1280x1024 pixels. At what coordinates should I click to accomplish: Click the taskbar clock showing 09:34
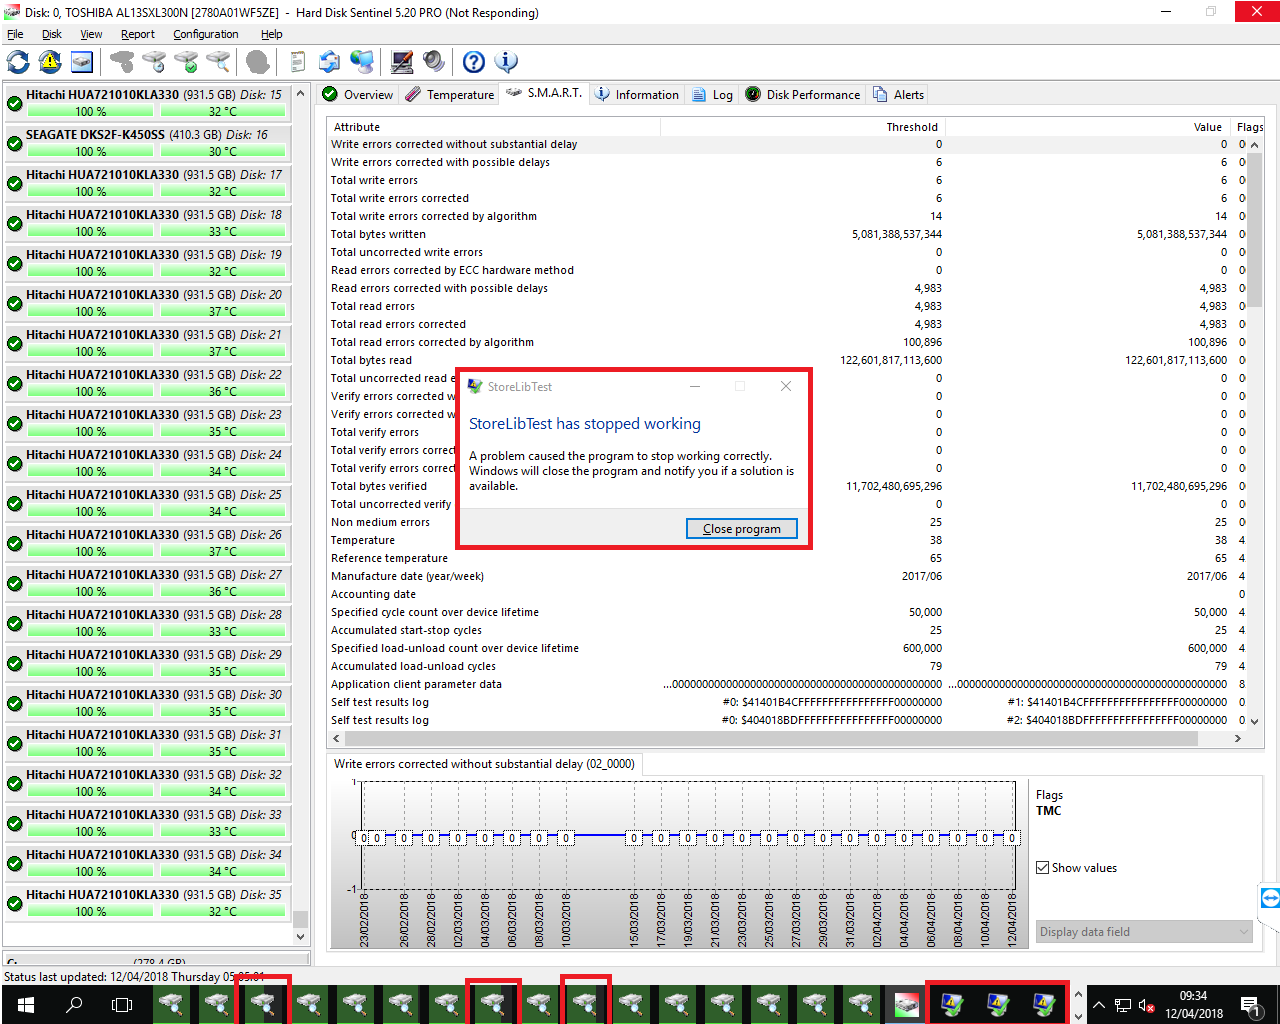click(x=1193, y=1004)
